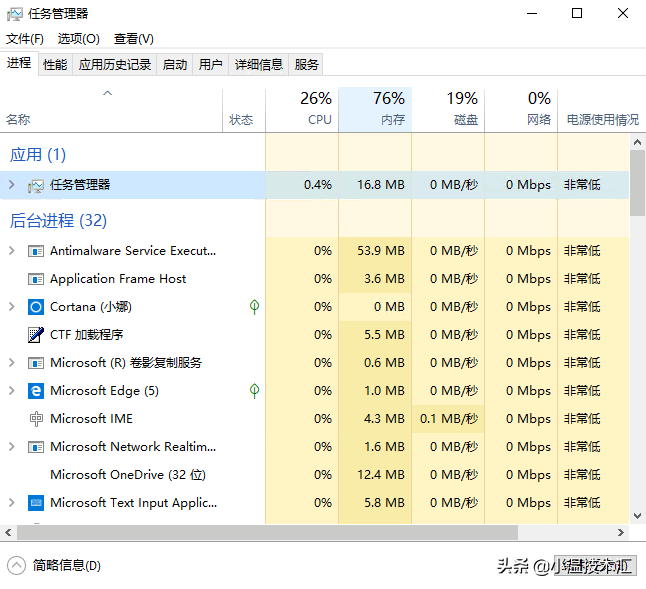Click the Microsoft Edge icon
Screen dimensions: 646x589
coord(36,391)
